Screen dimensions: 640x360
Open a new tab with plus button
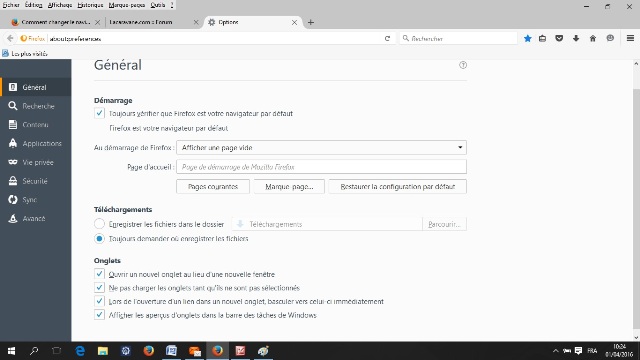(x=311, y=22)
